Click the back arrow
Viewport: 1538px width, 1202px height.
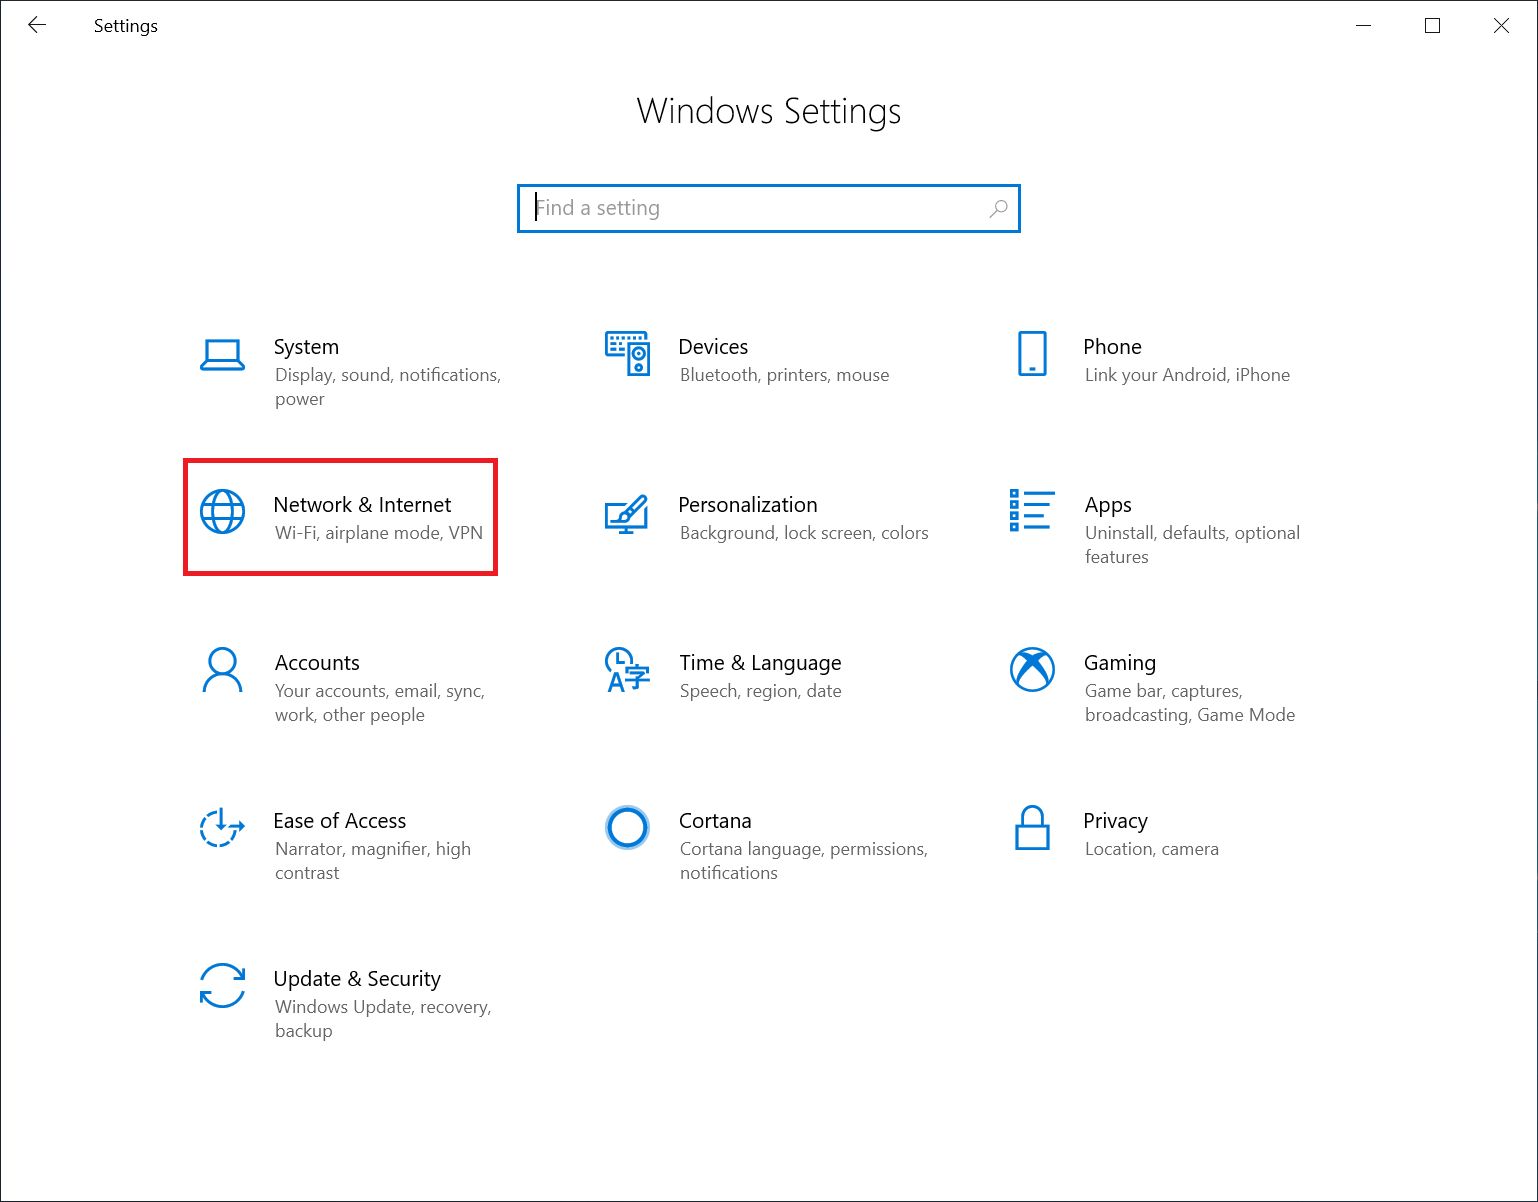(37, 25)
